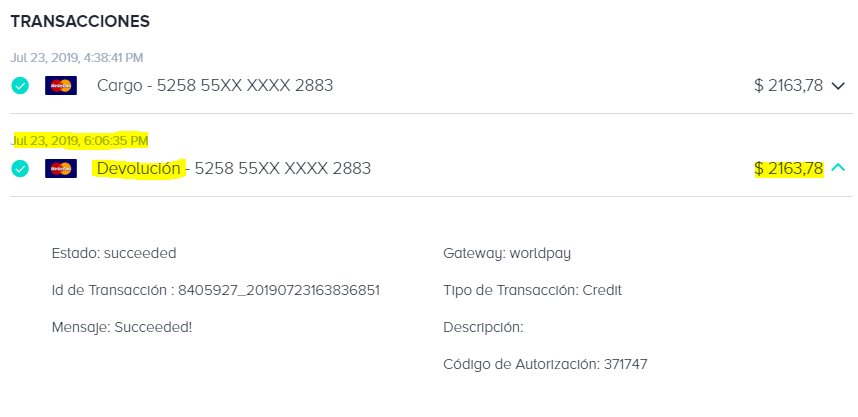Click the Mensaje: Succeeded! text
Viewport: 858px width, 417px height.
click(121, 327)
